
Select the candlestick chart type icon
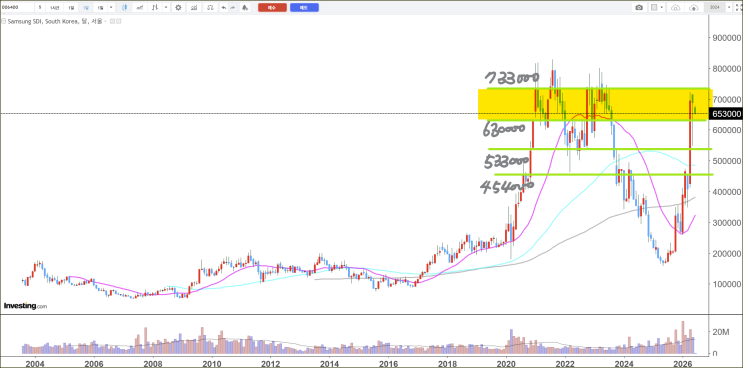[x=124, y=8]
